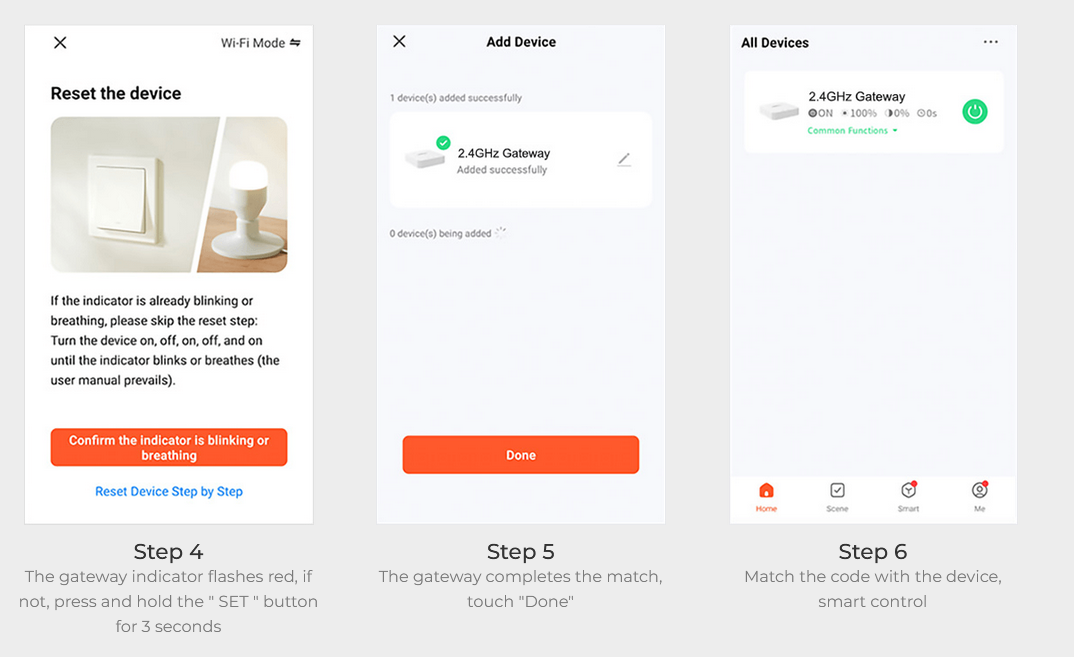The height and width of the screenshot is (661, 1074).
Task: Expand the Common Functions dropdown
Action: pyautogui.click(x=852, y=130)
